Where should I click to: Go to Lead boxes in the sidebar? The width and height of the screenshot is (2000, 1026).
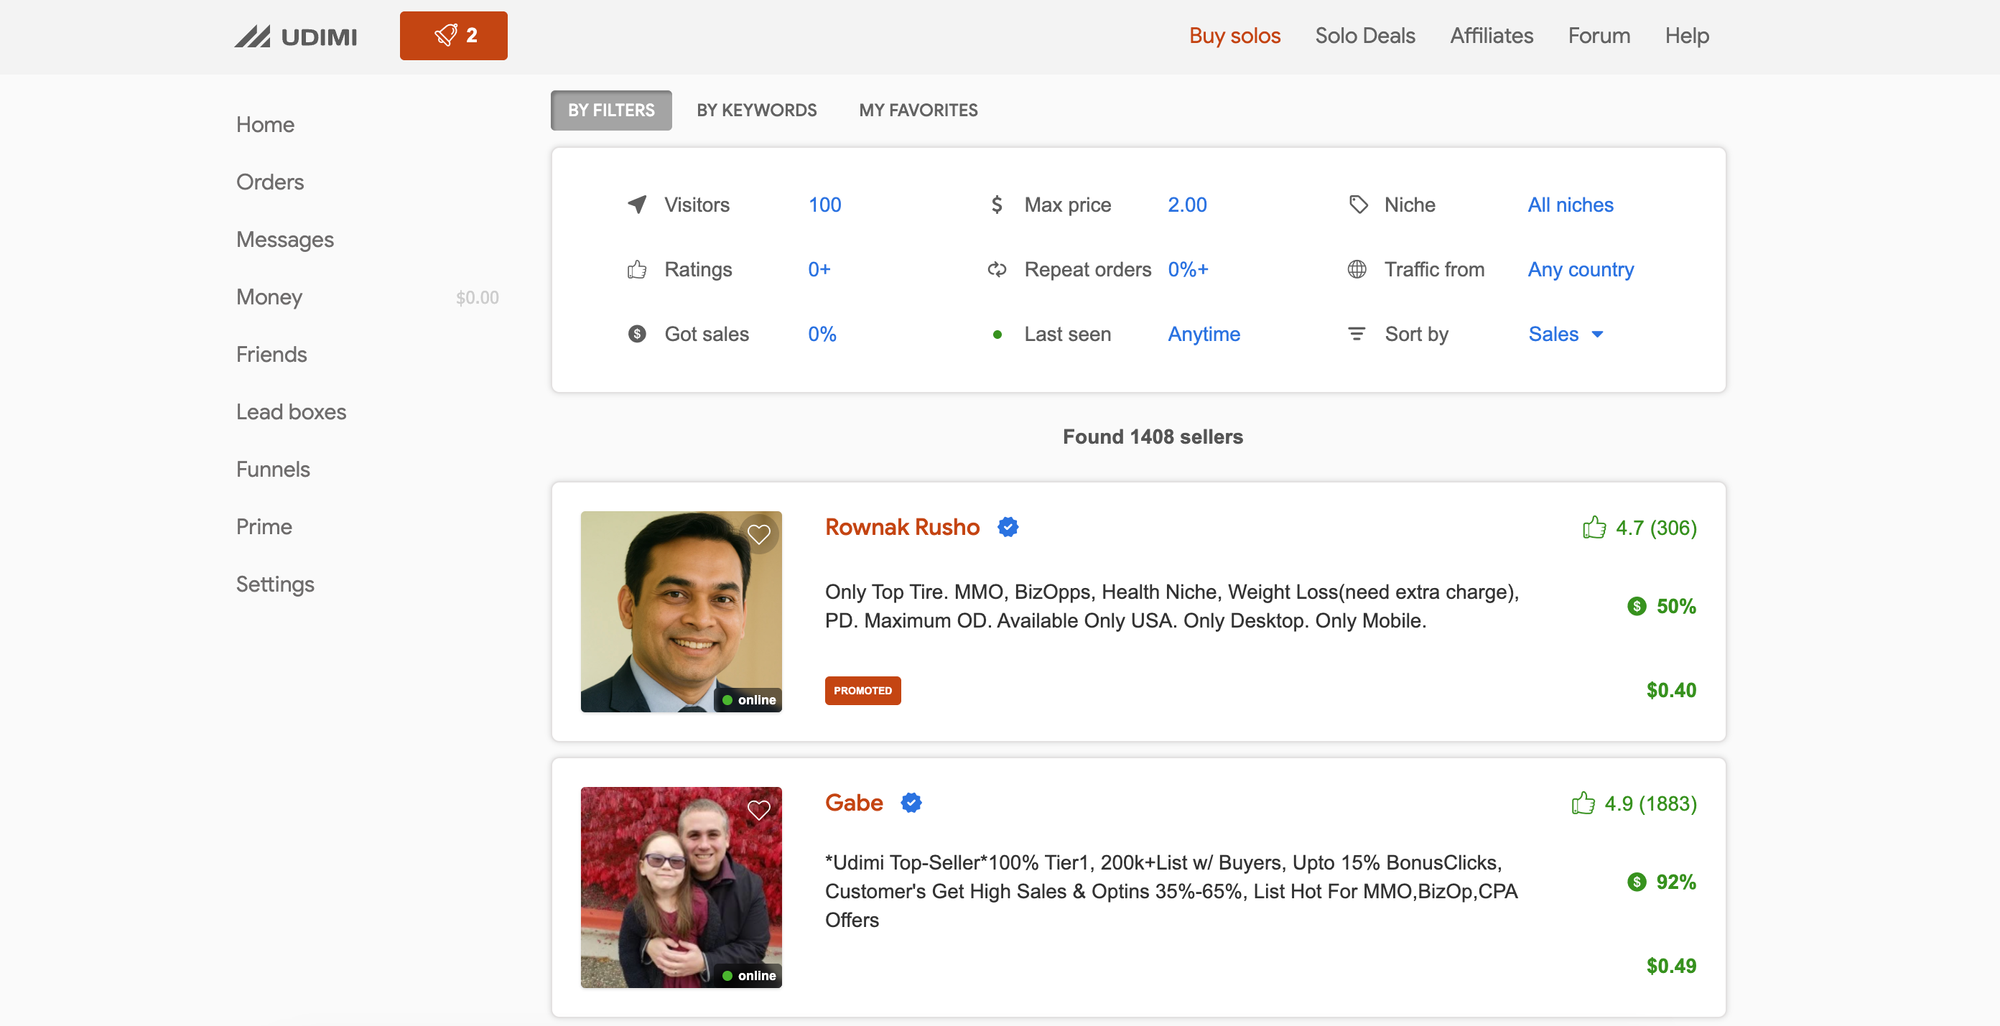(291, 412)
